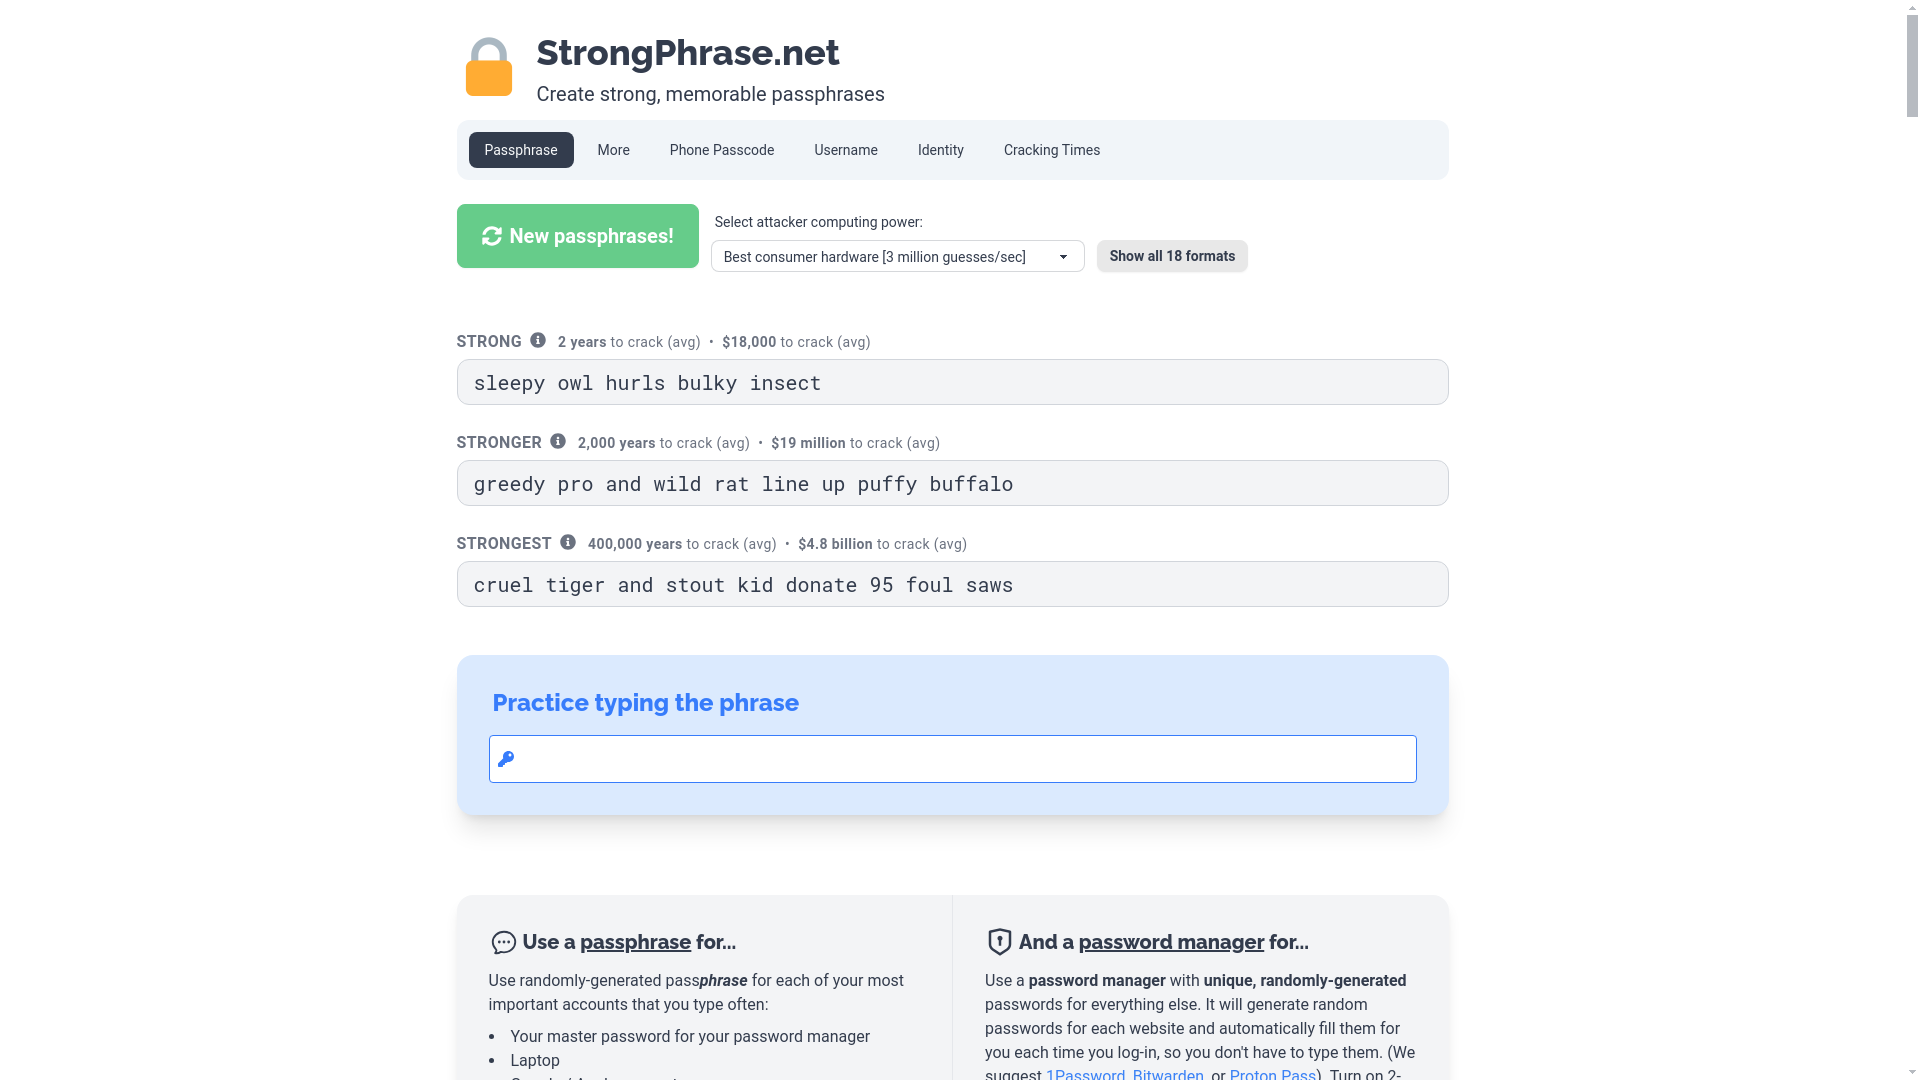Image resolution: width=1920 pixels, height=1080 pixels.
Task: Click the shield icon beside password manager heading
Action: pos(999,942)
